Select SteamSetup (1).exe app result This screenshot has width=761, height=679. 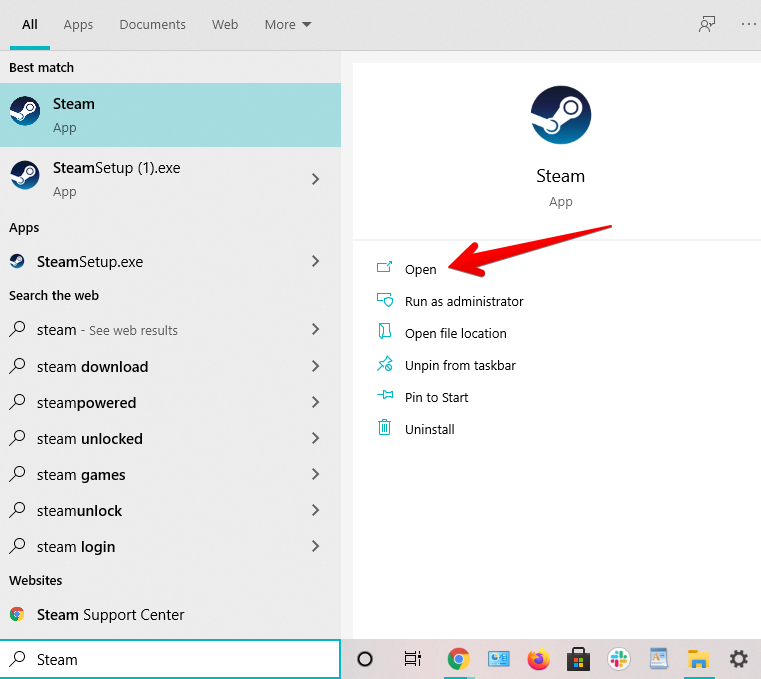tap(170, 179)
